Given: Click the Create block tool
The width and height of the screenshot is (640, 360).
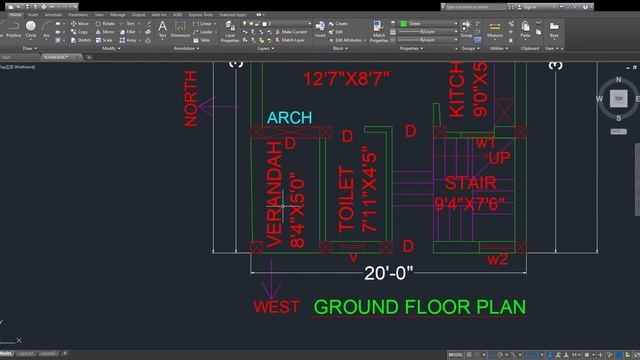Looking at the screenshot, I should [338, 24].
